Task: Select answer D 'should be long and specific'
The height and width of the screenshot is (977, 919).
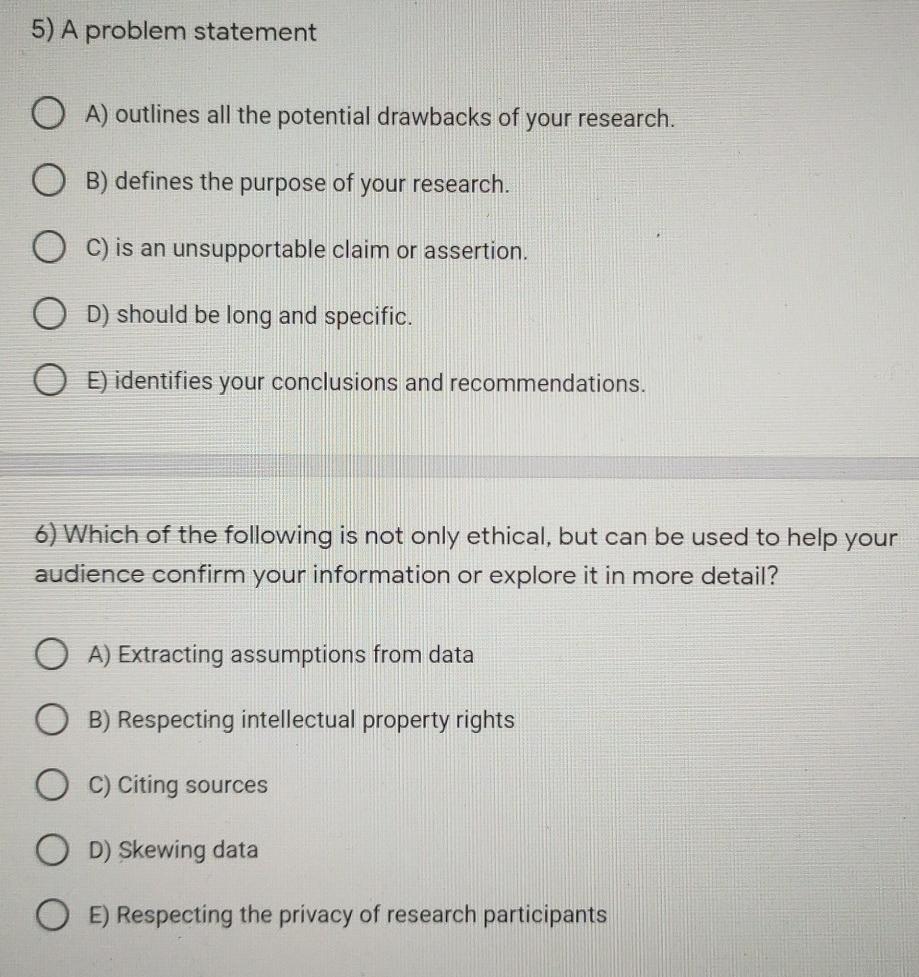Action: tap(48, 313)
